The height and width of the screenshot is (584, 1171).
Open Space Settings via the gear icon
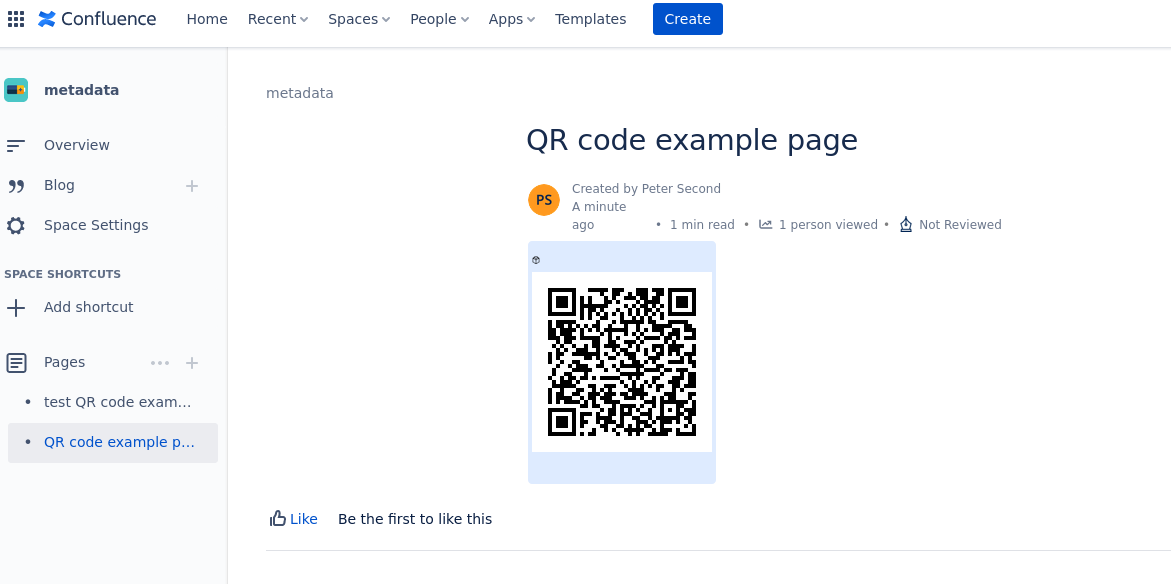click(16, 225)
